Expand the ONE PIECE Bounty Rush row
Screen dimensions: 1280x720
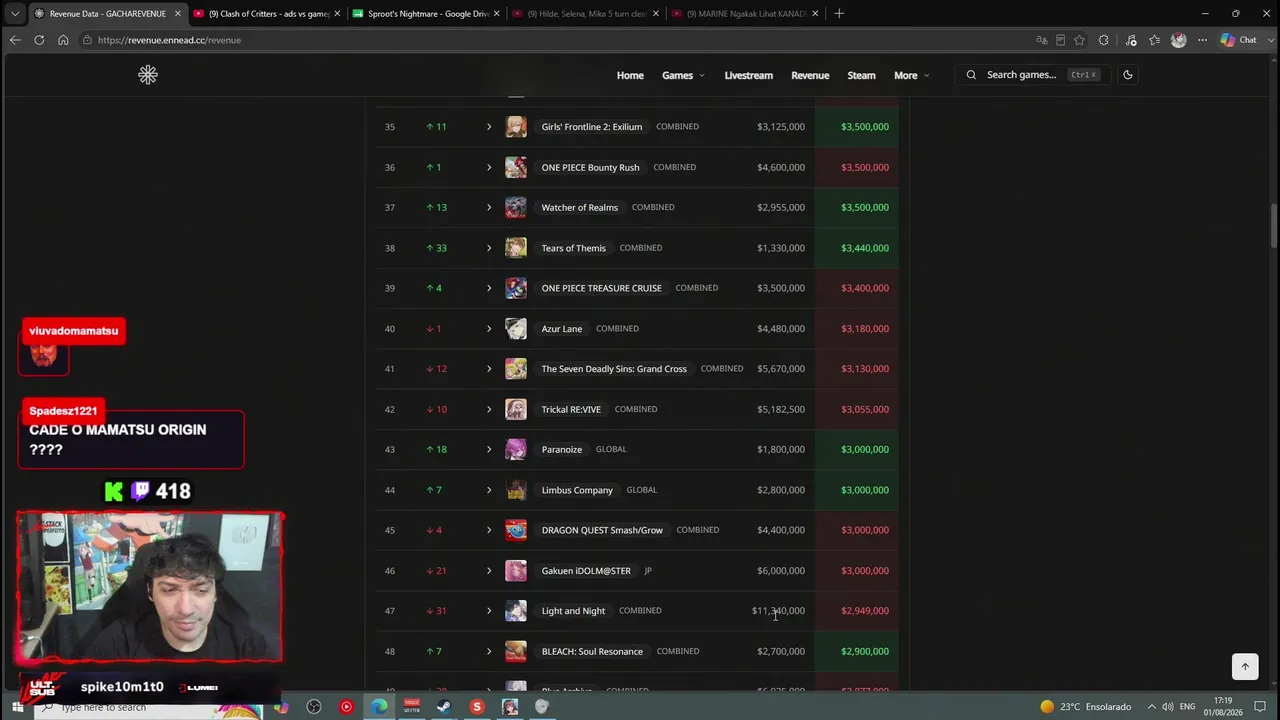489,167
